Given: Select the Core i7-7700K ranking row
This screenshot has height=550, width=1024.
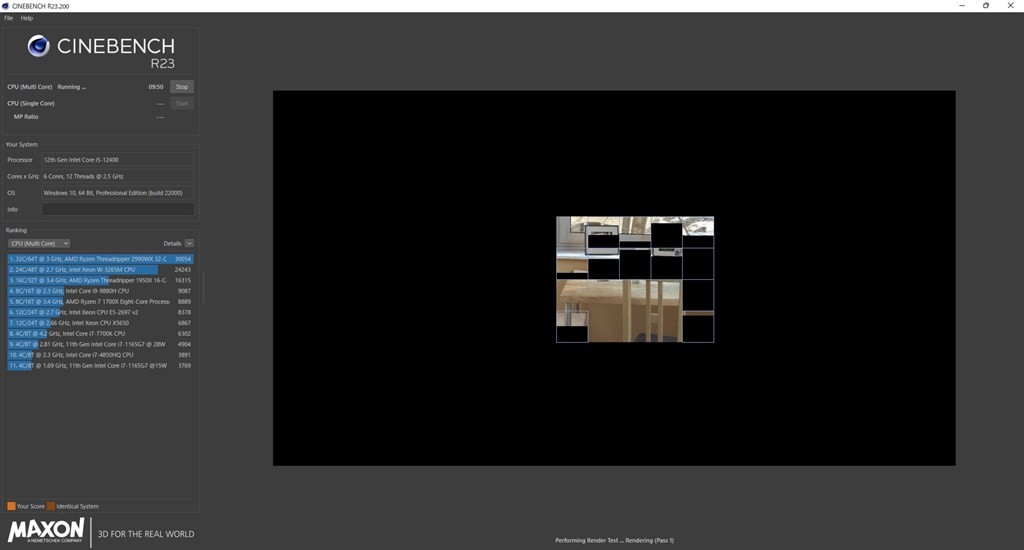Looking at the screenshot, I should (x=100, y=334).
